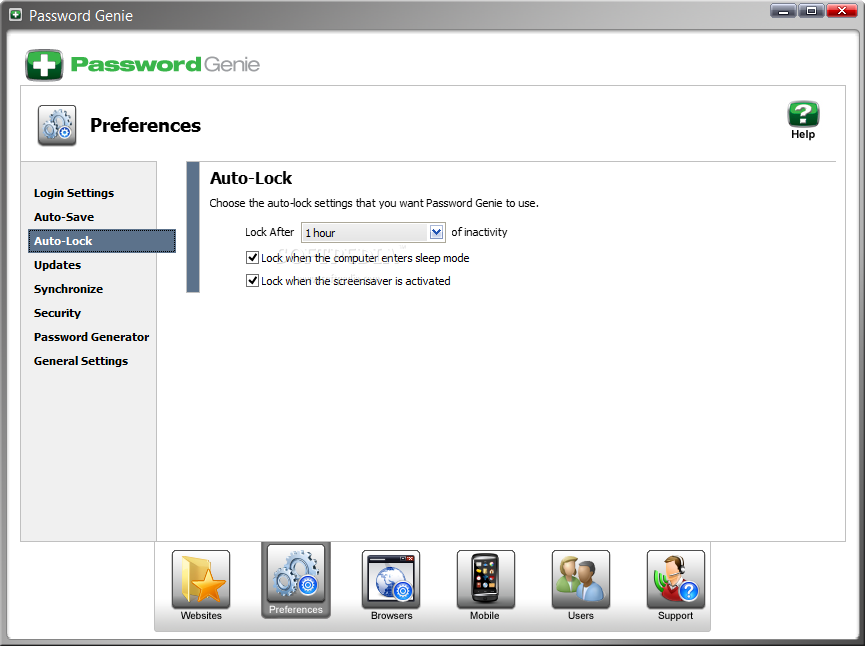This screenshot has height=646, width=865.
Task: Open Synchronize preferences
Action: (68, 289)
